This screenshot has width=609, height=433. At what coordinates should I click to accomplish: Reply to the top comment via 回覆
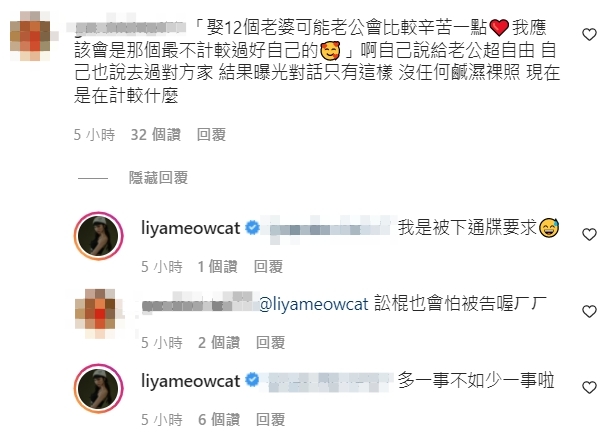pyautogui.click(x=211, y=135)
